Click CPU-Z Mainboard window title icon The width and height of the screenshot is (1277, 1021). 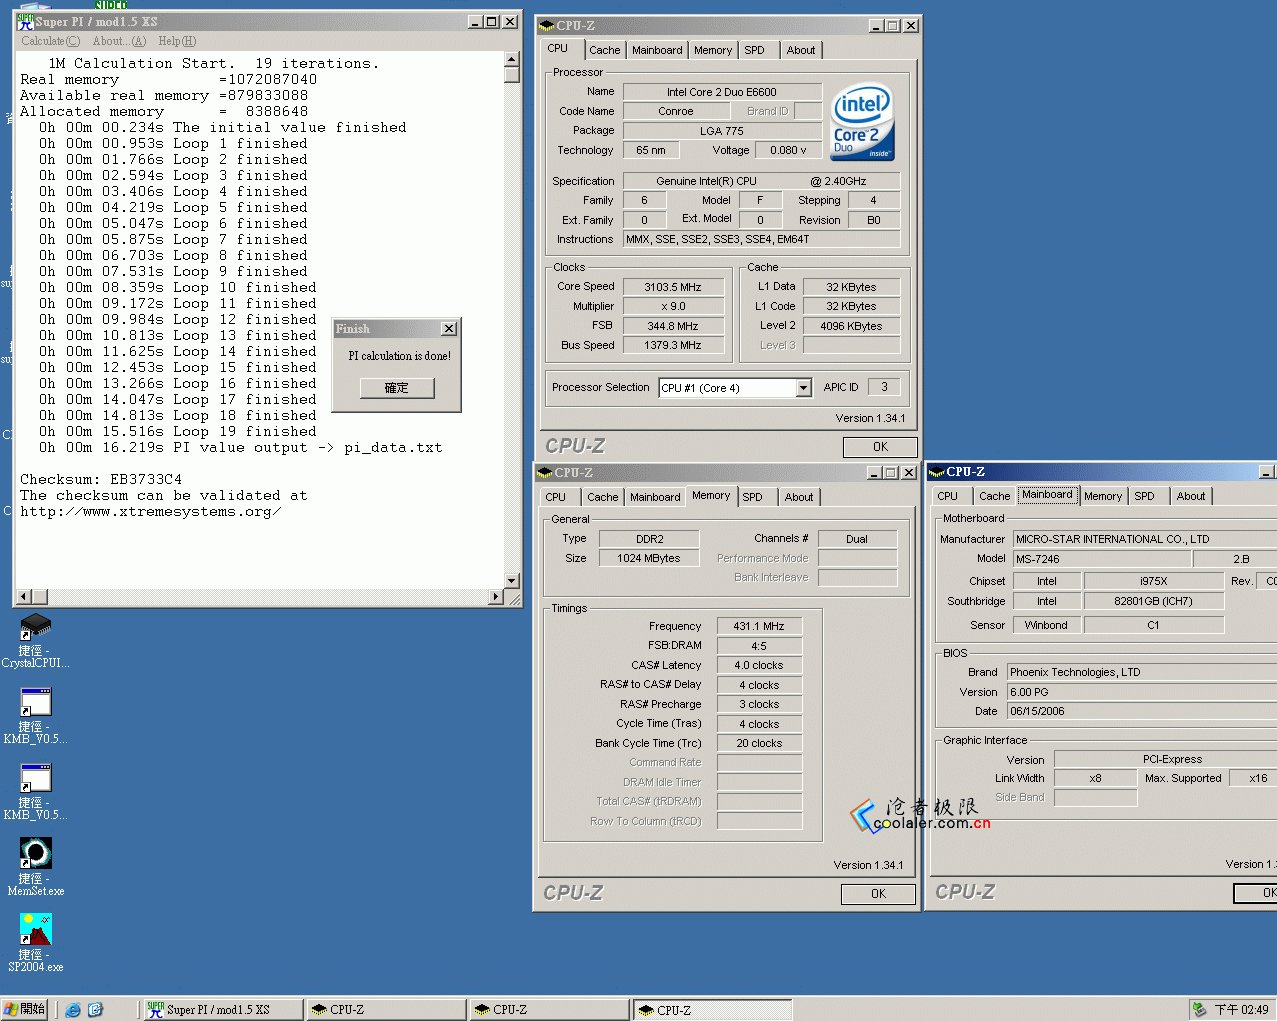[x=937, y=471]
